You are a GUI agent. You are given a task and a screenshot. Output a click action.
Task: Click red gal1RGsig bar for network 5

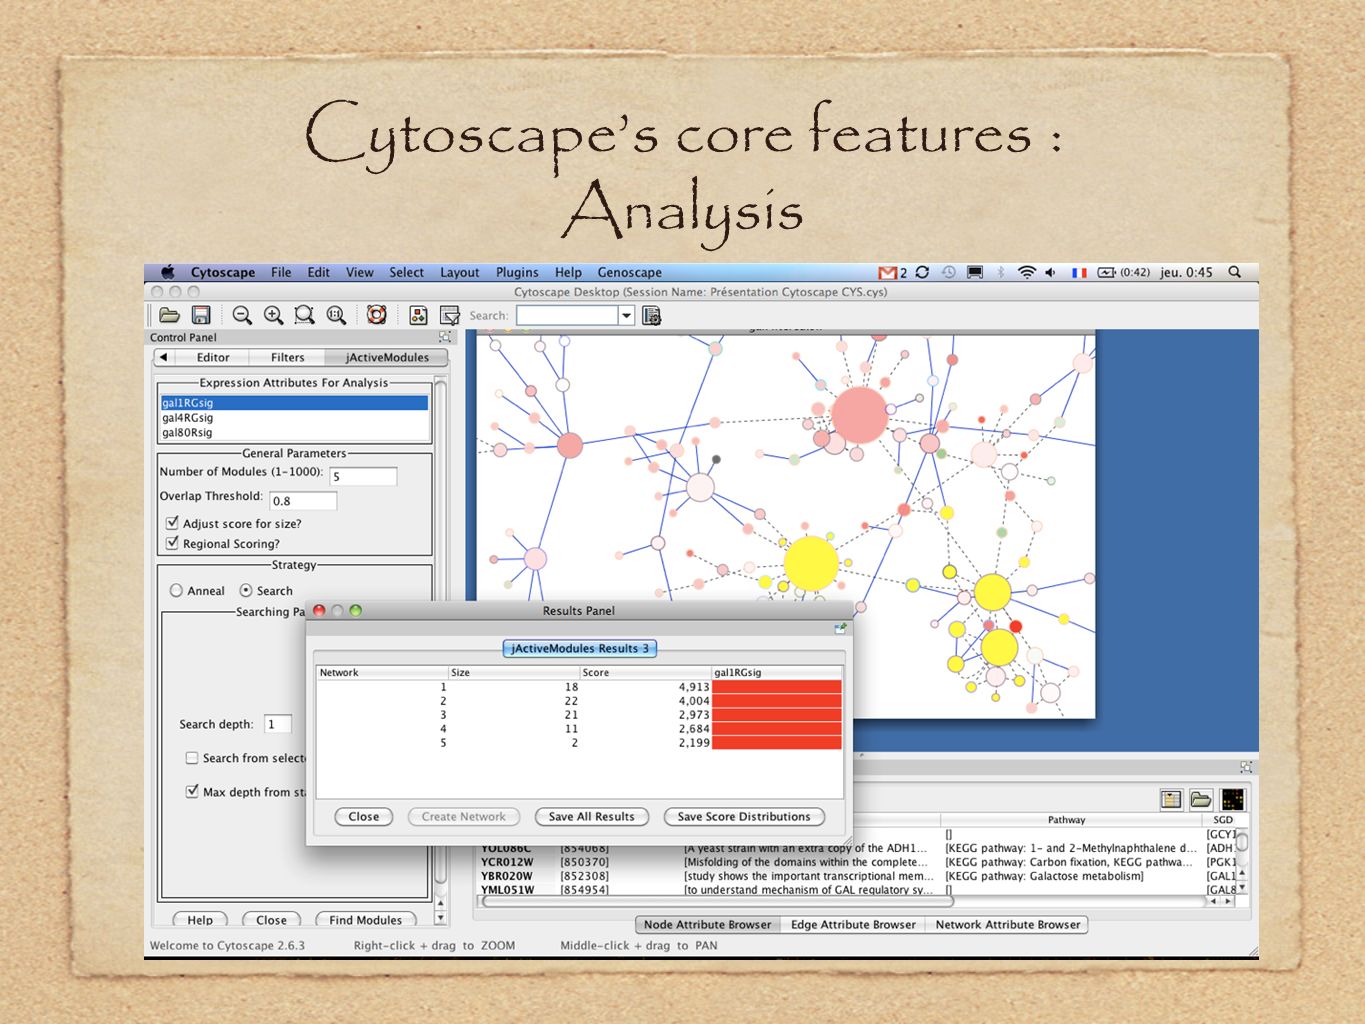777,743
